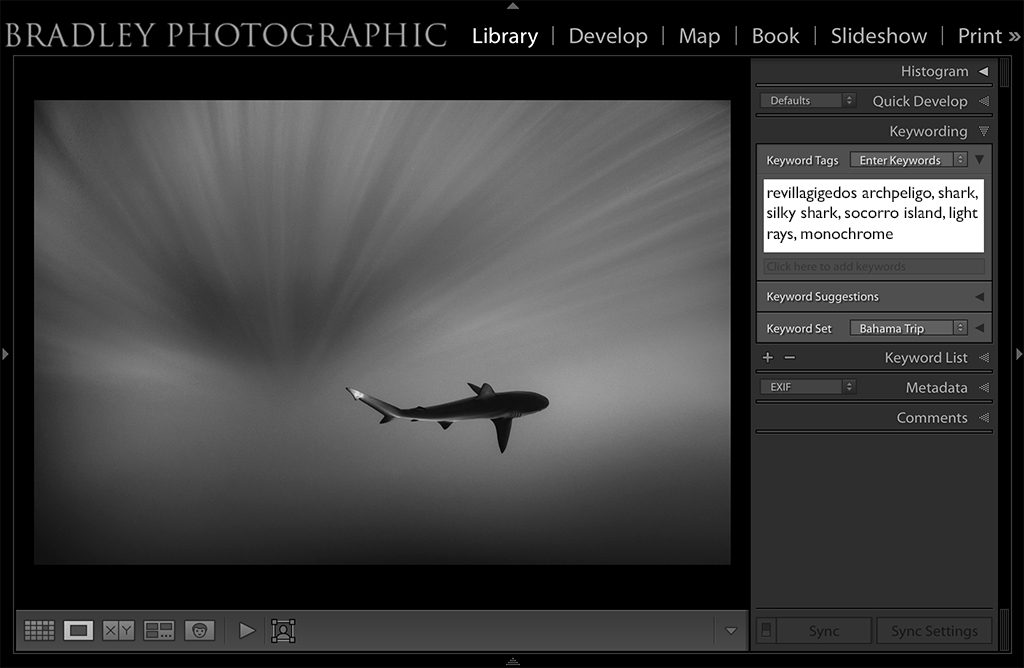1024x668 pixels.
Task: Click the Sync button
Action: coord(823,631)
